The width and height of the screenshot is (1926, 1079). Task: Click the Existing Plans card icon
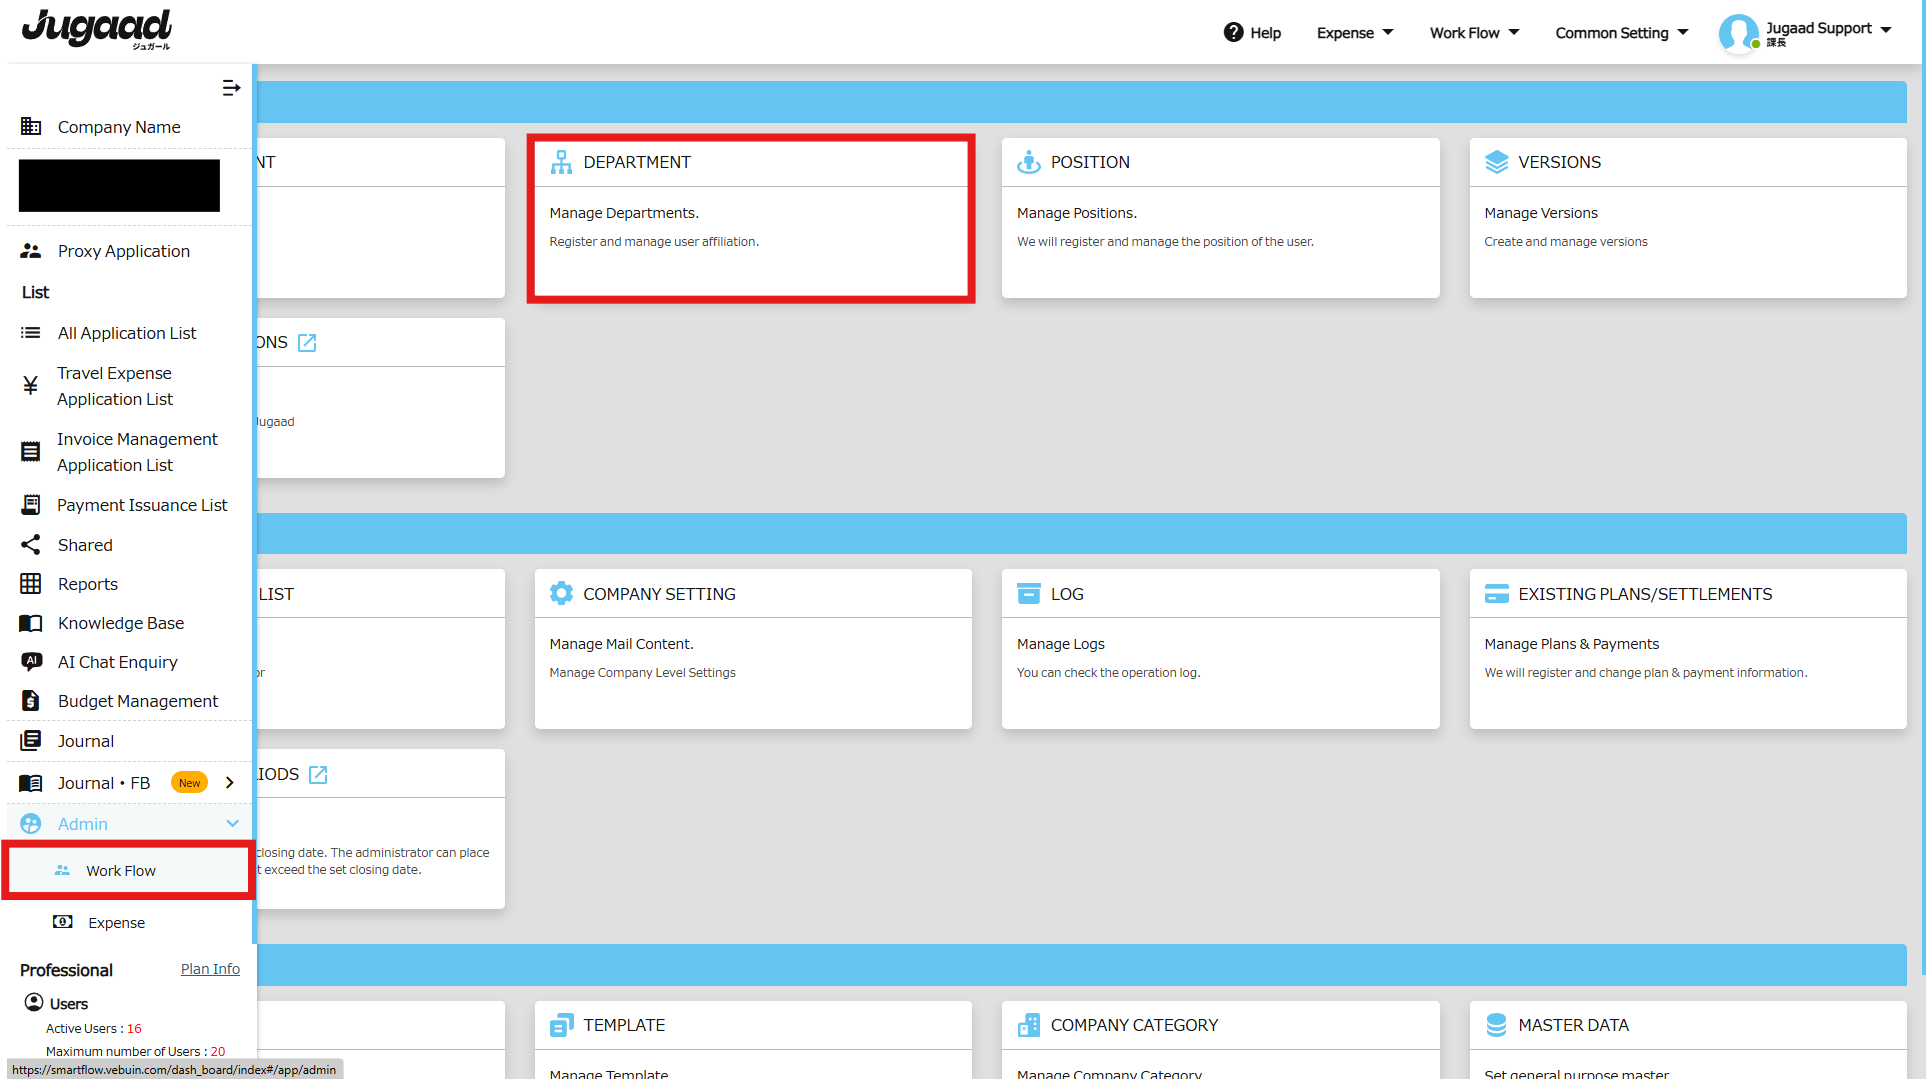coord(1496,594)
